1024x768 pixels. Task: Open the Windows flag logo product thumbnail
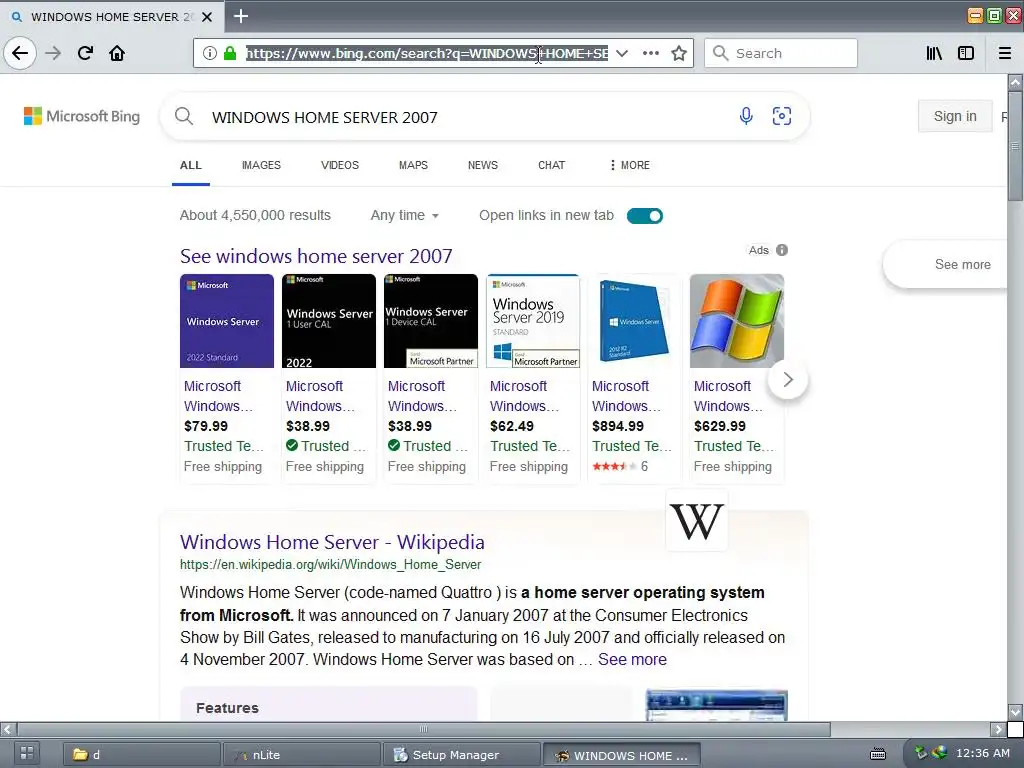coord(737,321)
